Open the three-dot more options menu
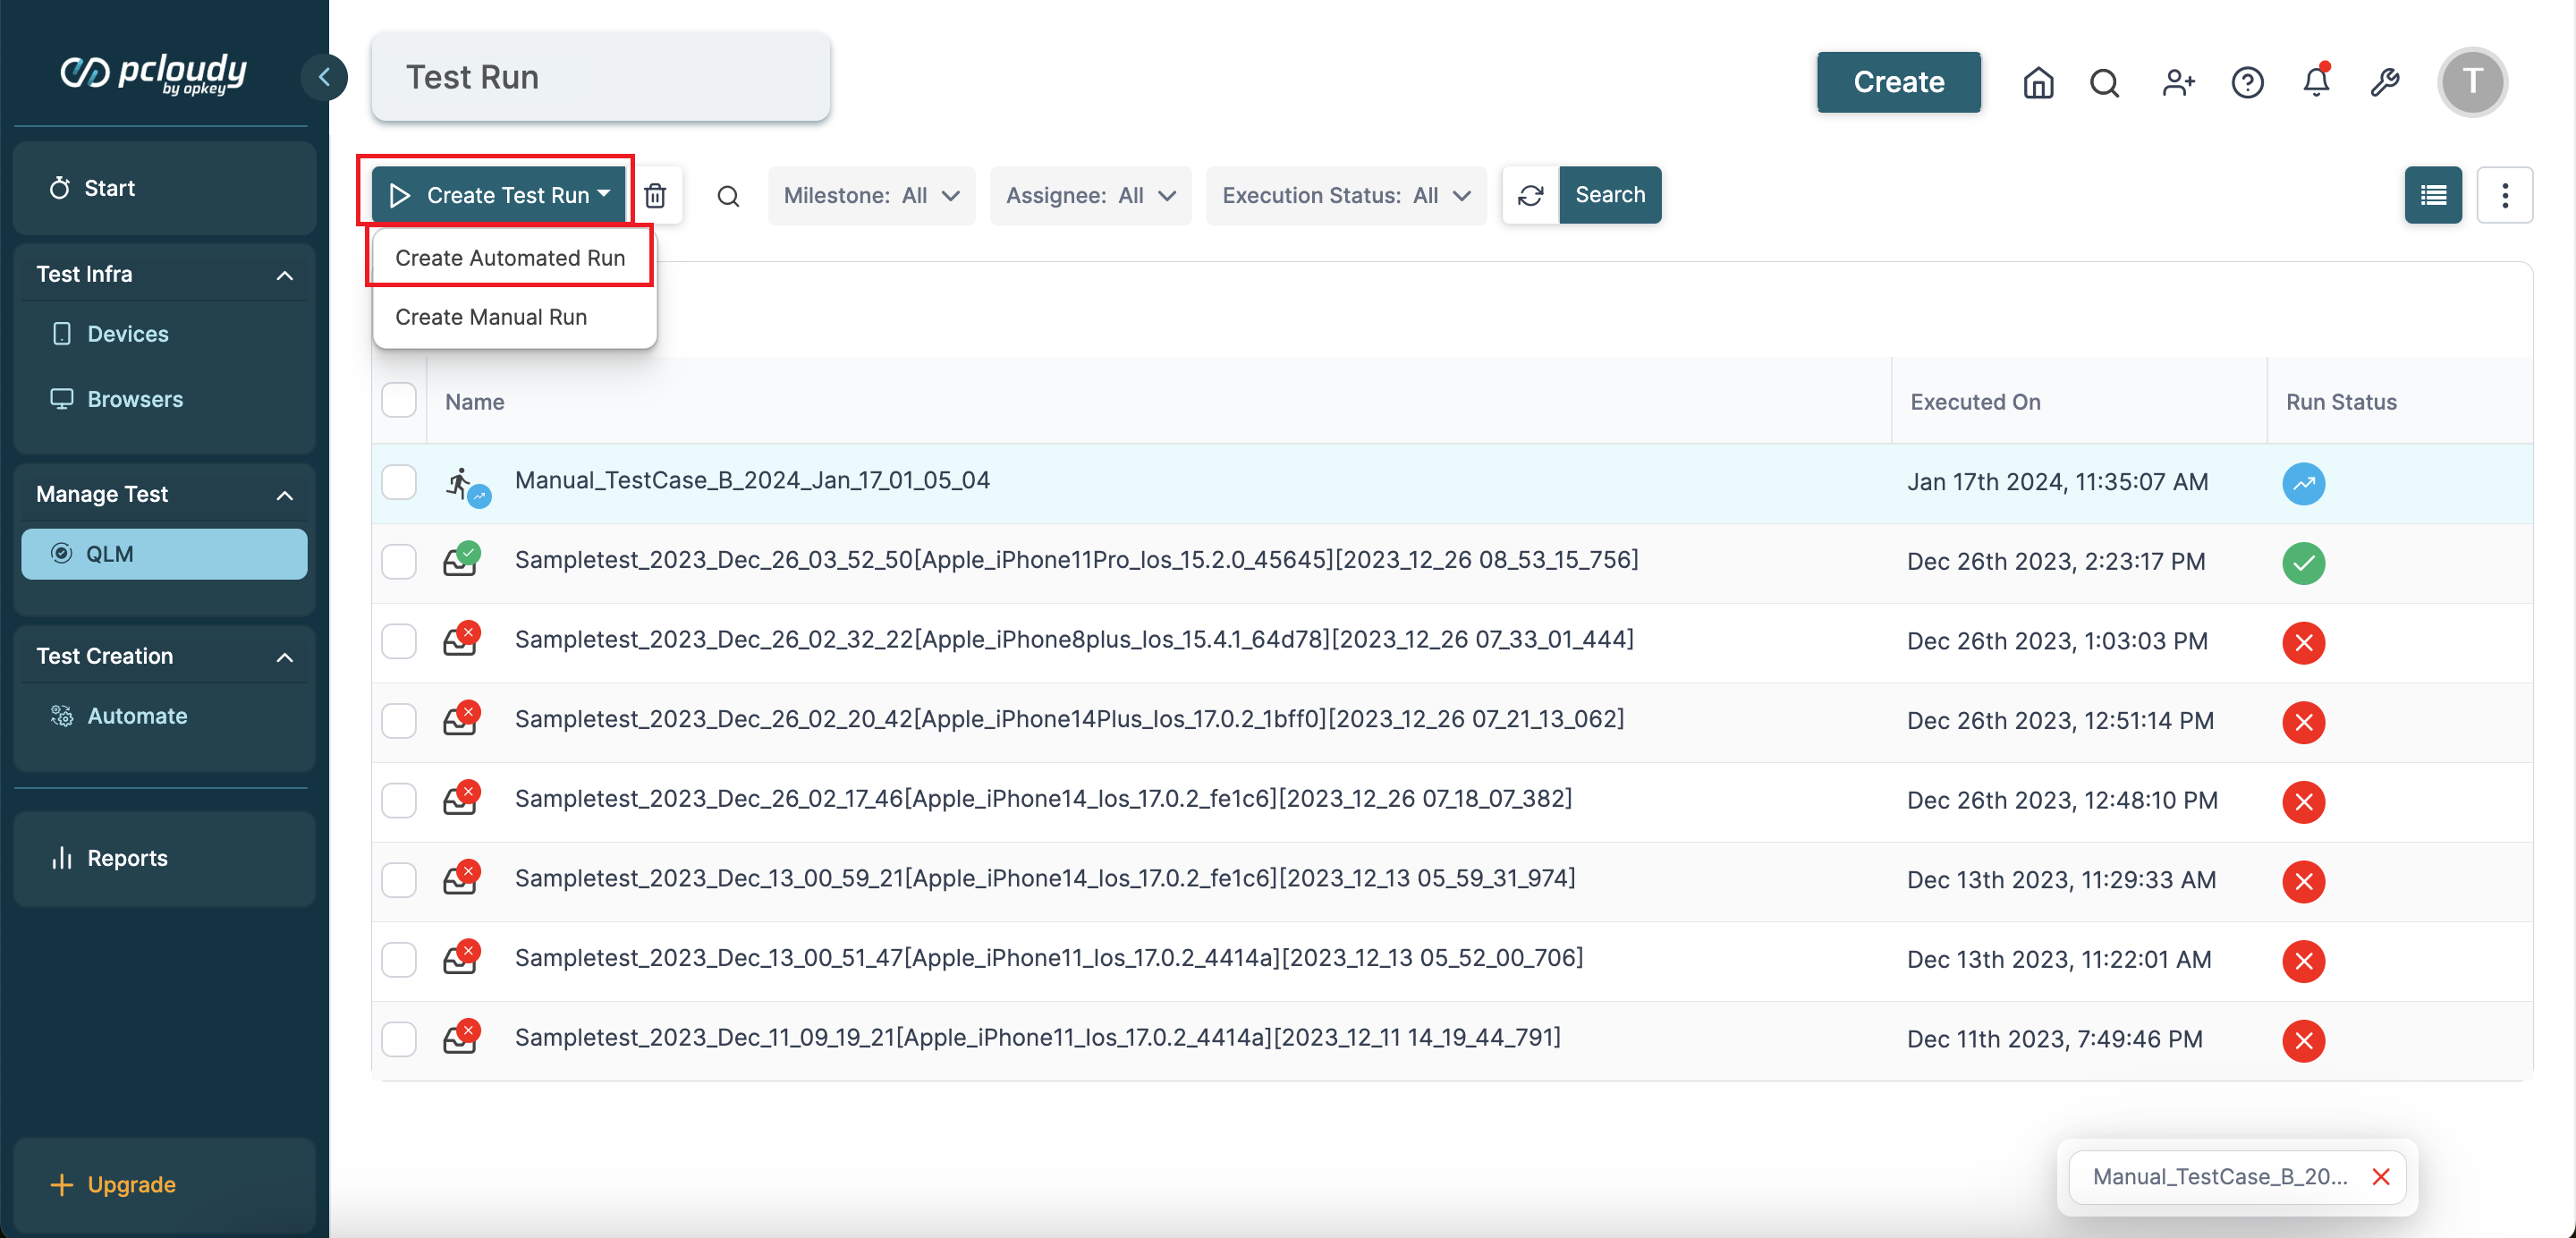 pyautogui.click(x=2505, y=195)
